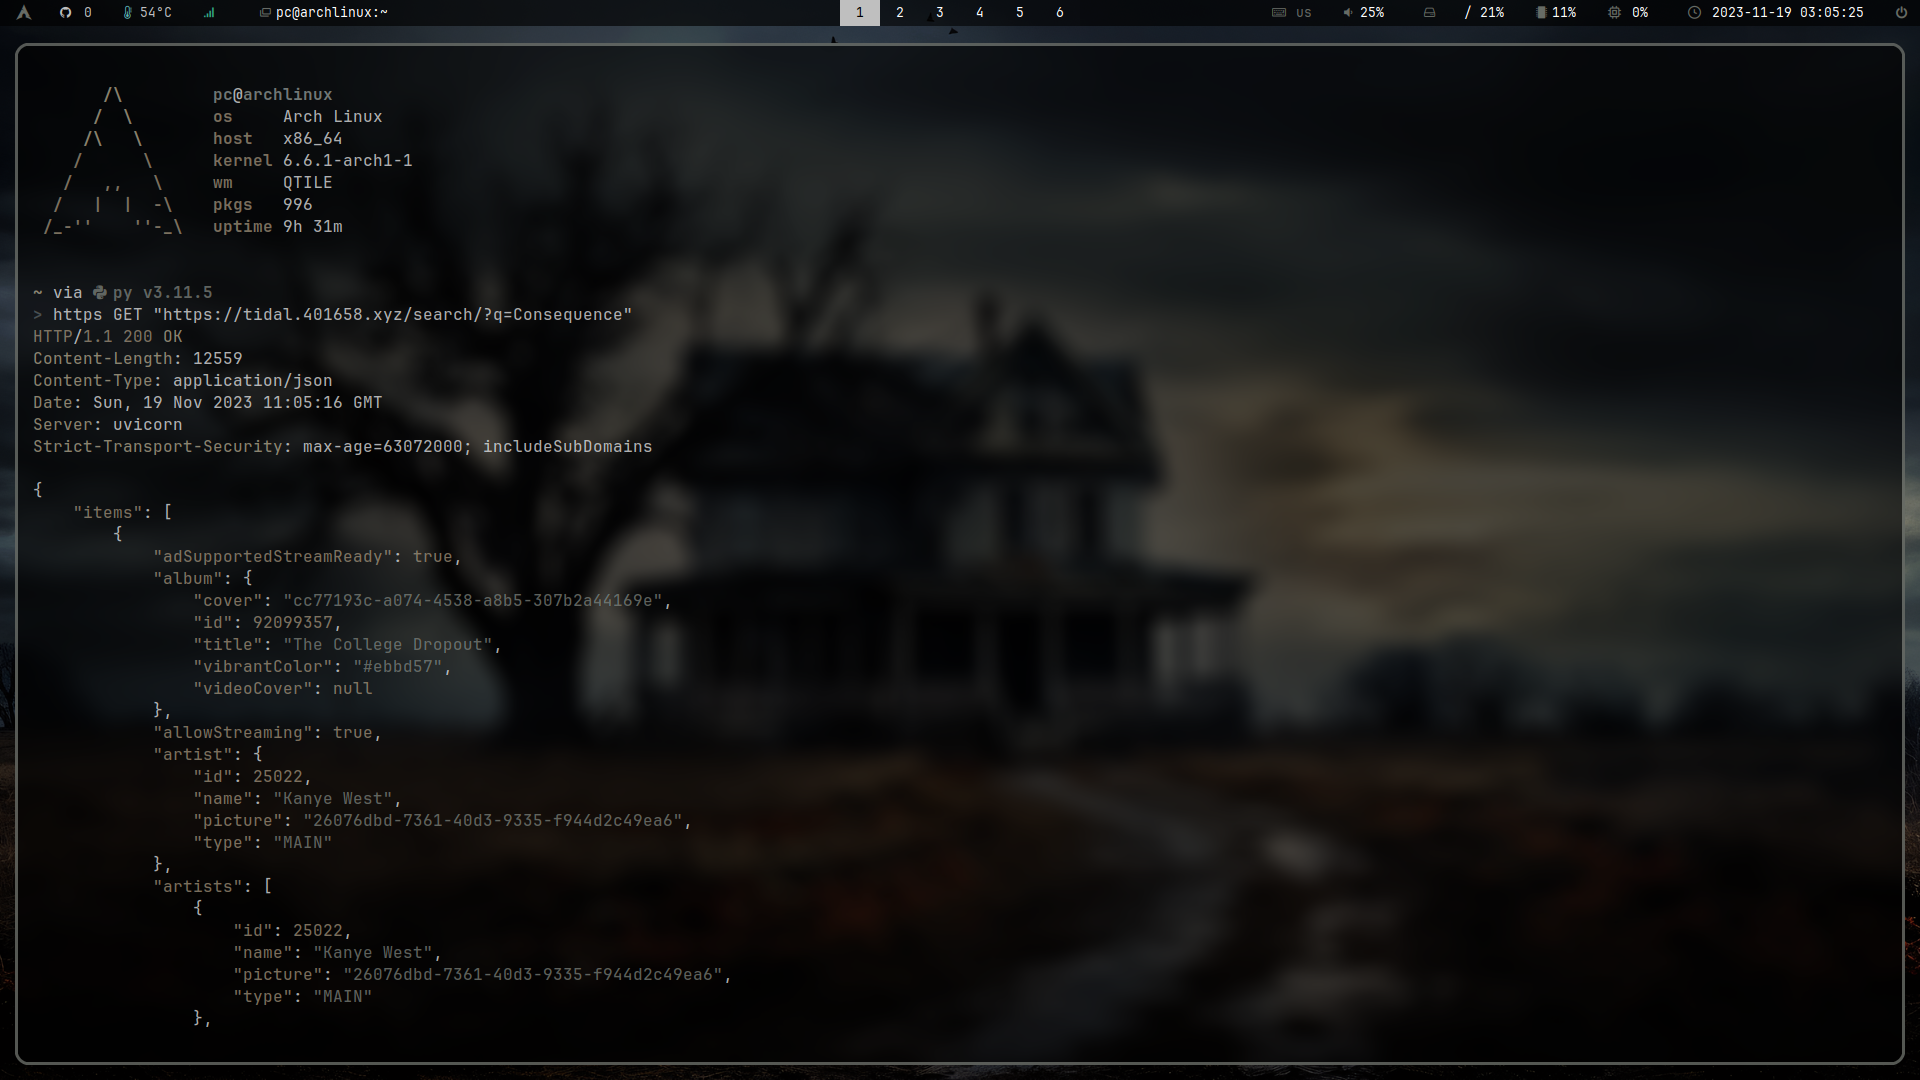This screenshot has width=1920, height=1080.
Task: Click the 25% volume level text
Action: click(x=1372, y=13)
